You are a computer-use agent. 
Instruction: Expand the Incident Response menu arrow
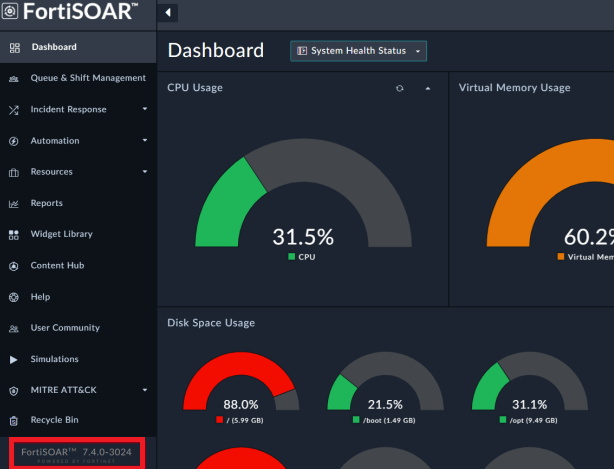tap(145, 109)
